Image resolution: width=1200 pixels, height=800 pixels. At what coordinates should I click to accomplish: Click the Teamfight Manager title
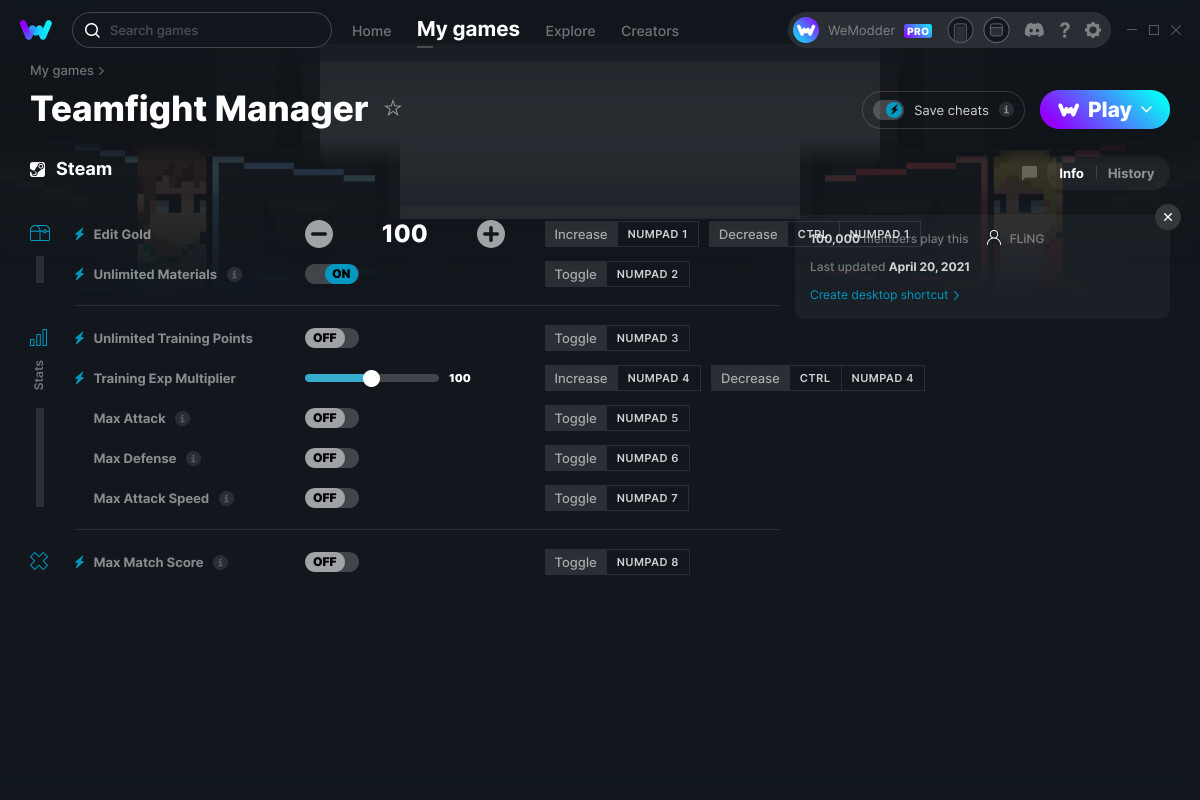[x=200, y=108]
